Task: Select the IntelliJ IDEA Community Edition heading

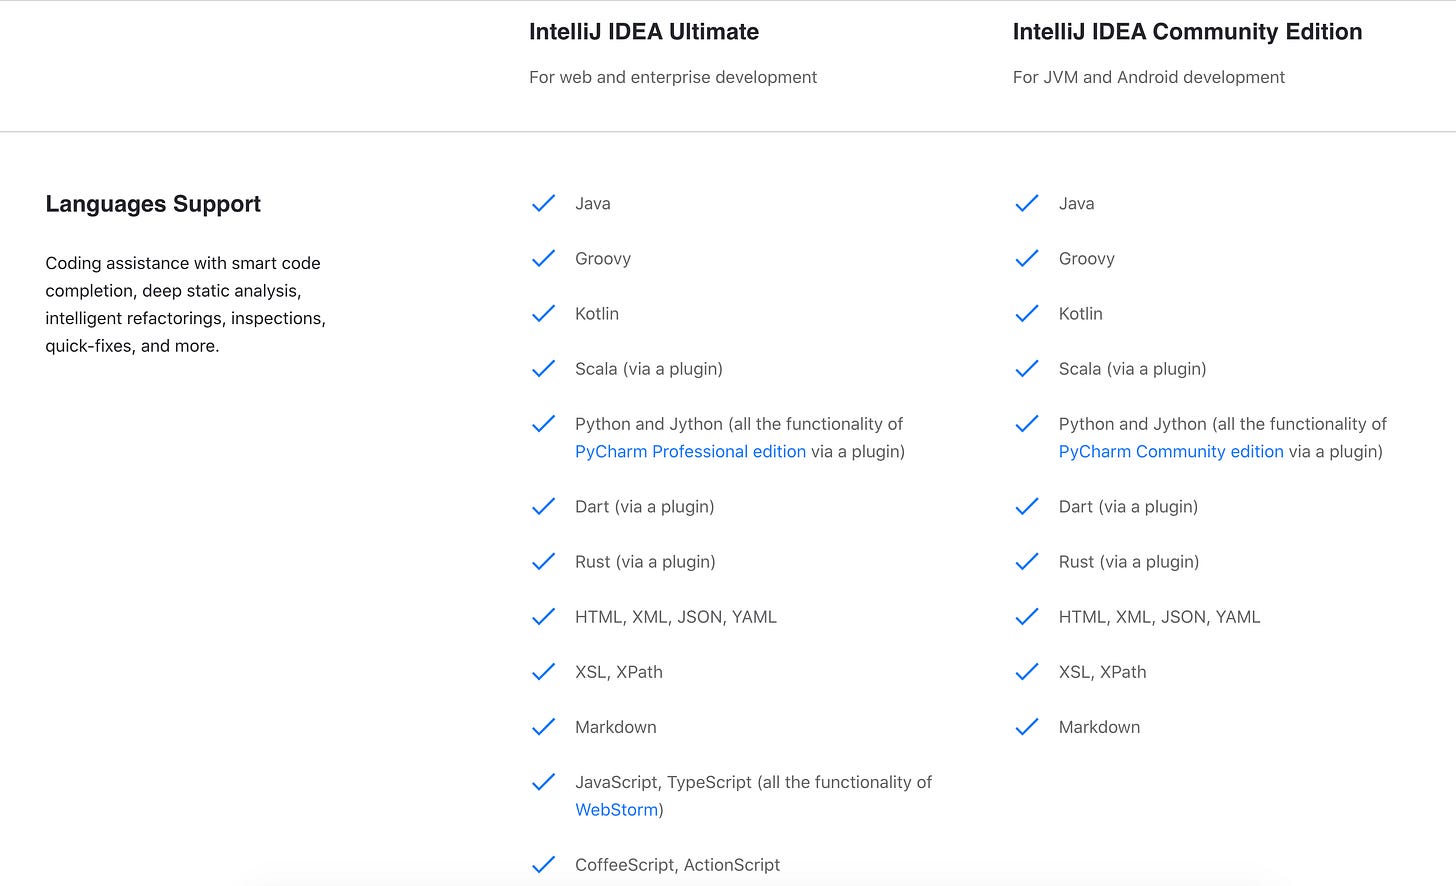Action: [x=1187, y=32]
